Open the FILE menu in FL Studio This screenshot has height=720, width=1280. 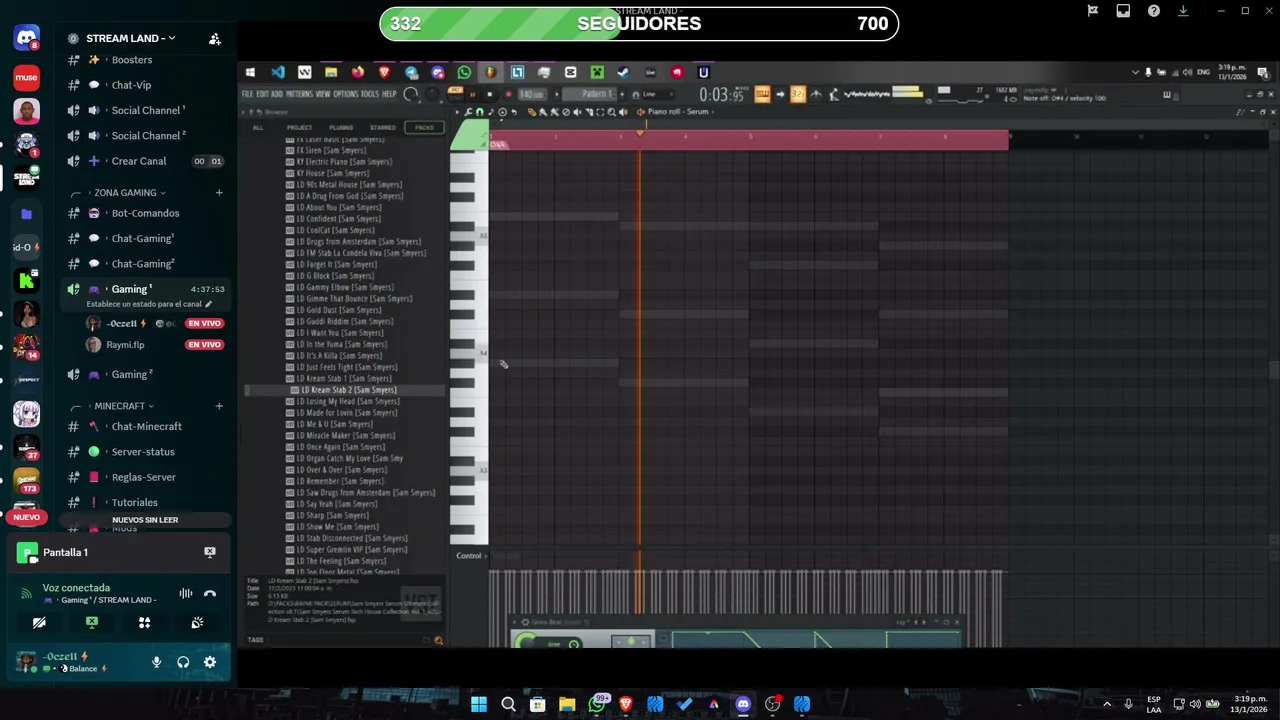tap(247, 94)
